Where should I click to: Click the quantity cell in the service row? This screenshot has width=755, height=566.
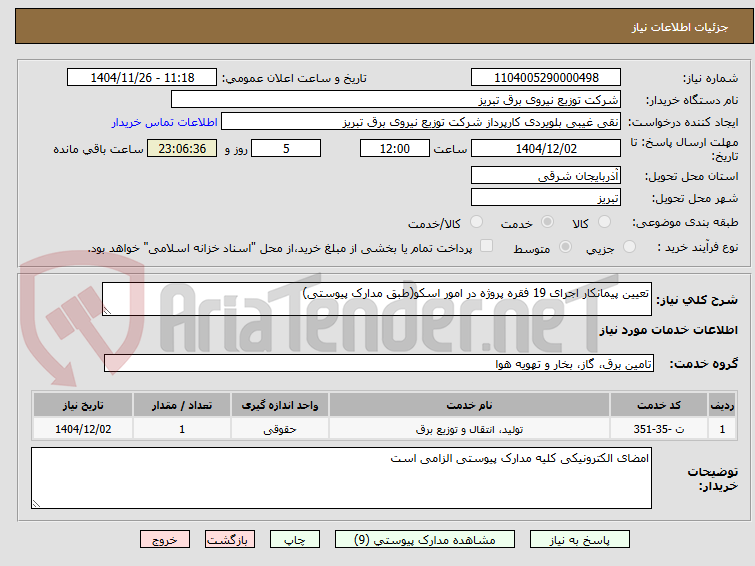pos(182,429)
